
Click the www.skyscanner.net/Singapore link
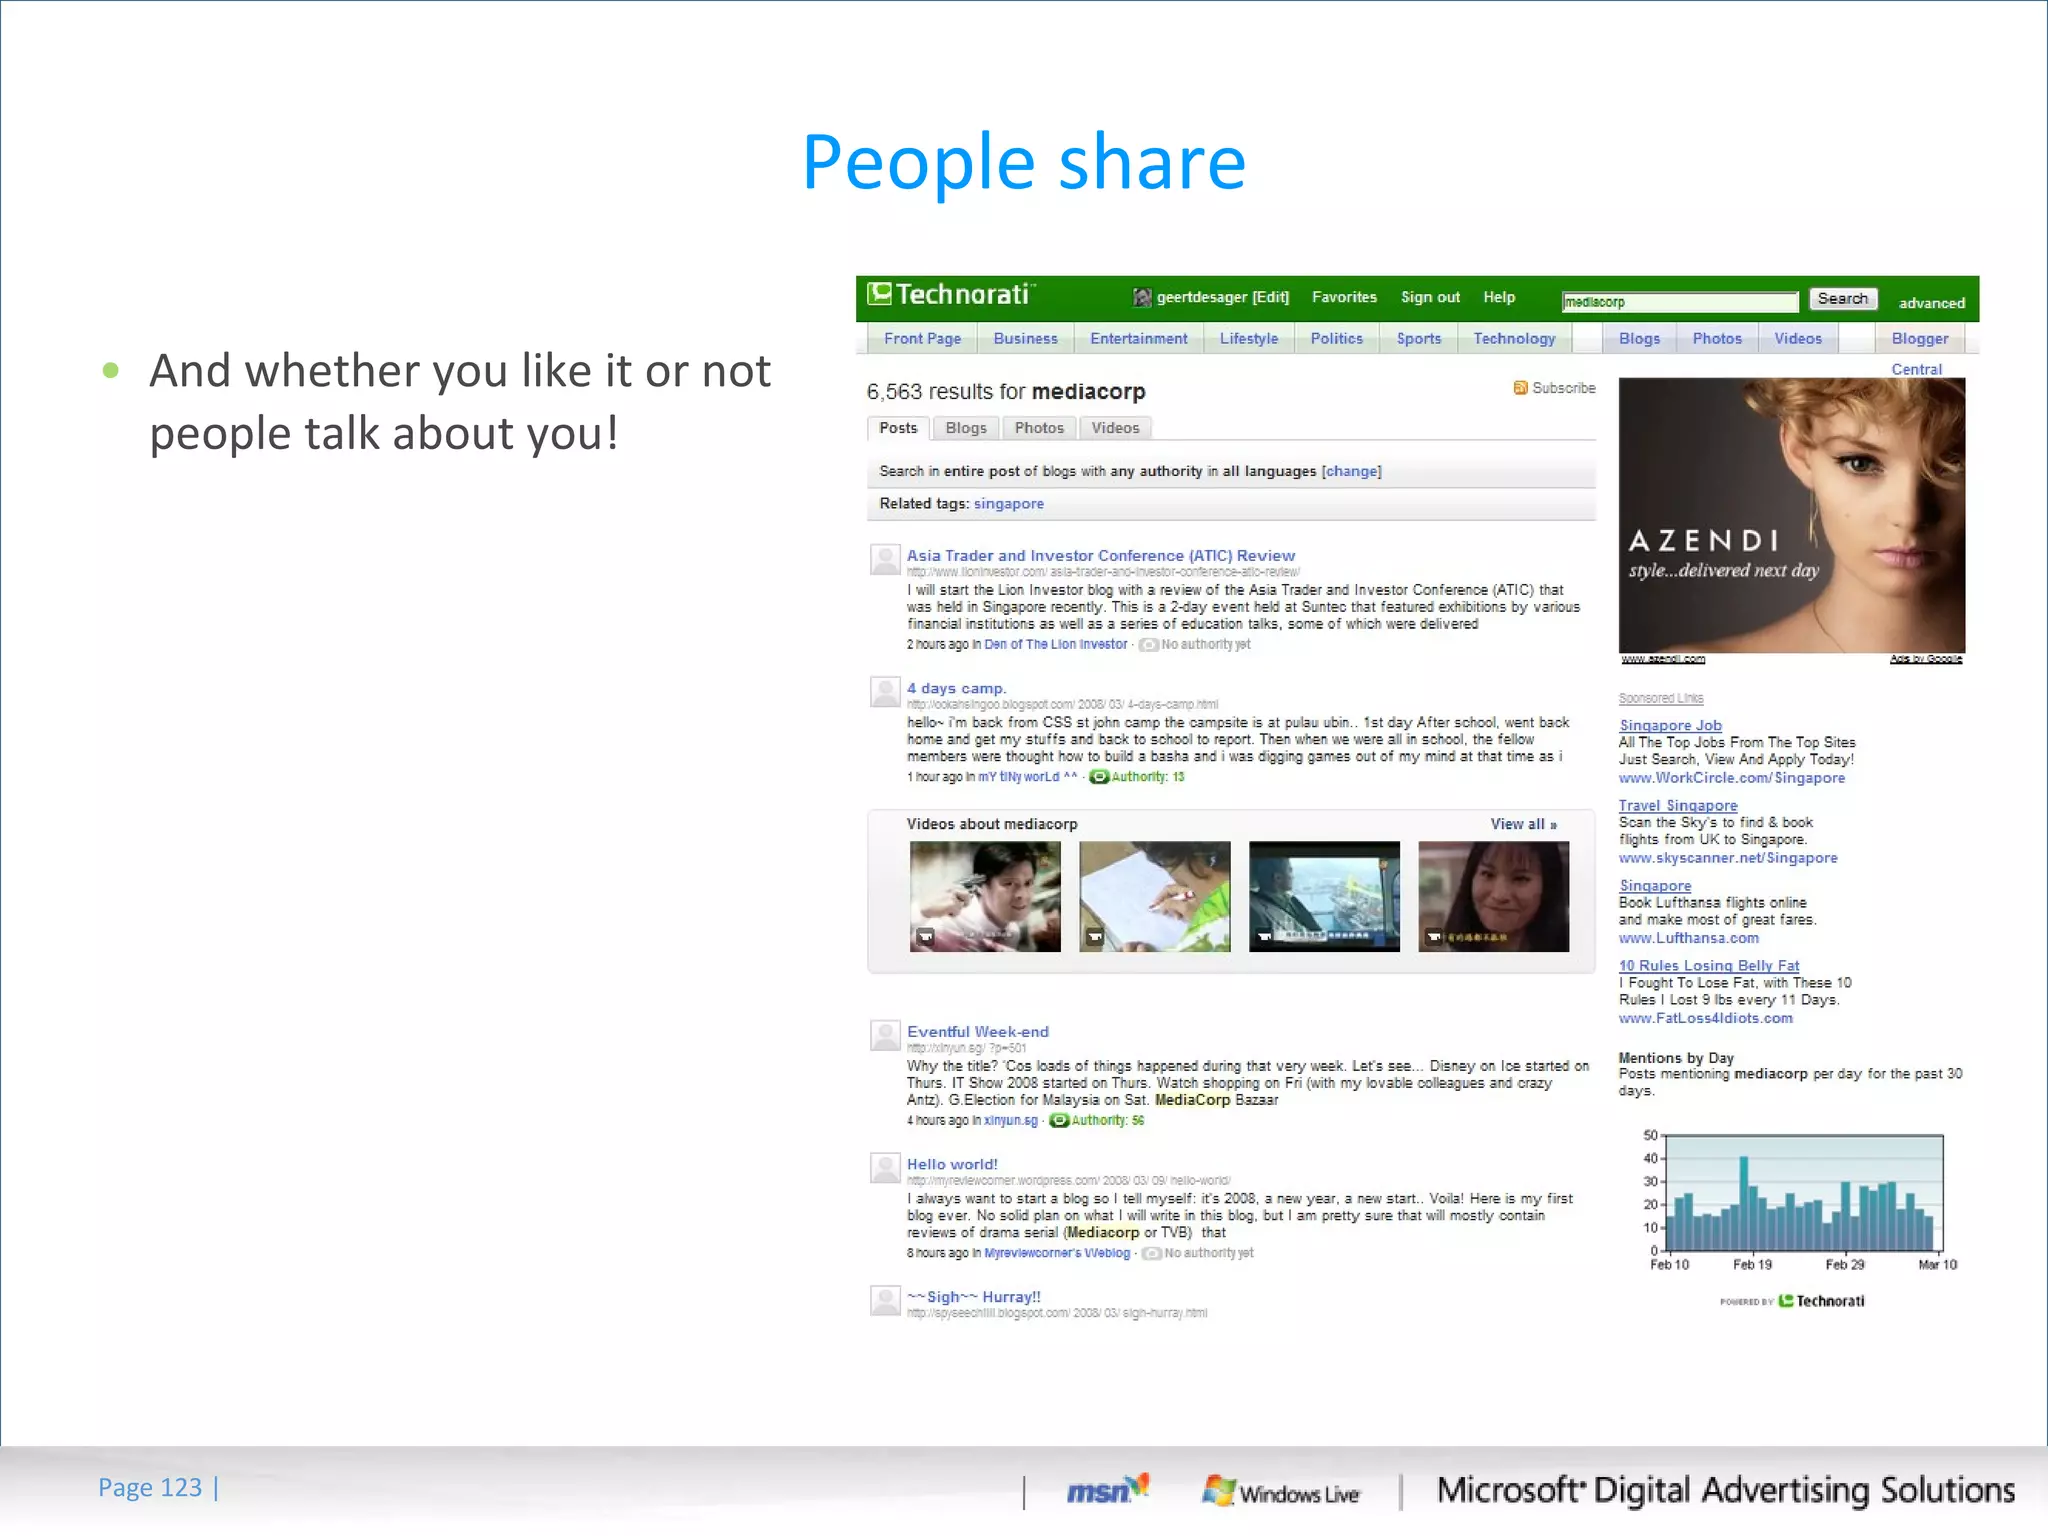click(1727, 858)
